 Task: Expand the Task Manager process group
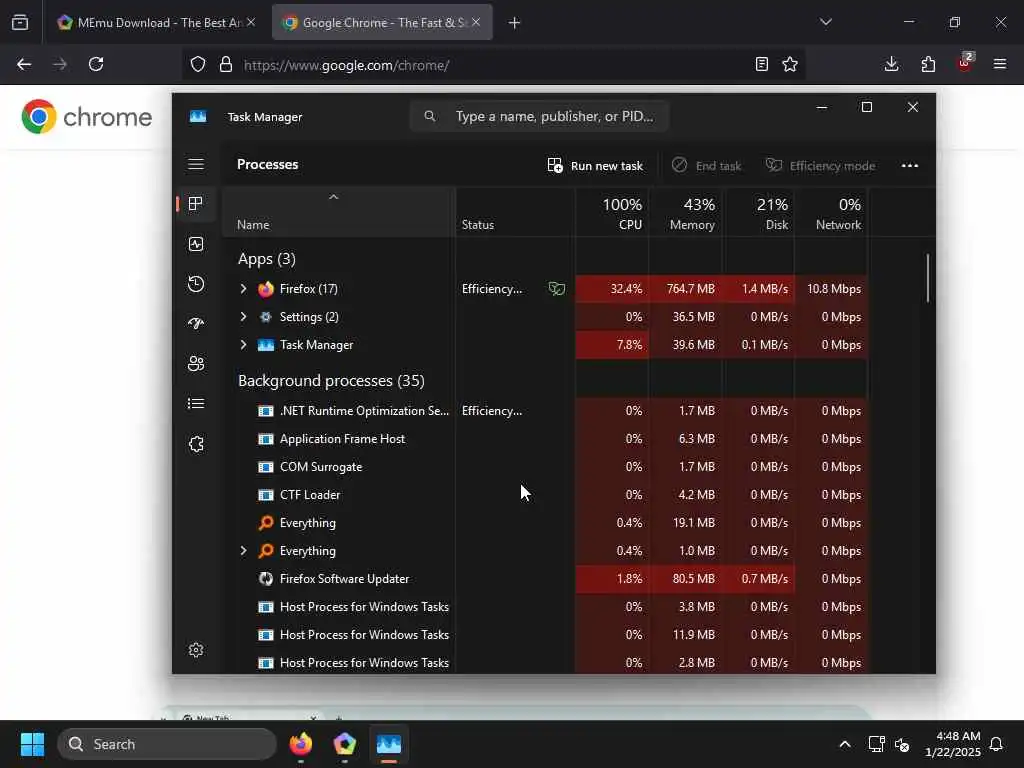[244, 345]
